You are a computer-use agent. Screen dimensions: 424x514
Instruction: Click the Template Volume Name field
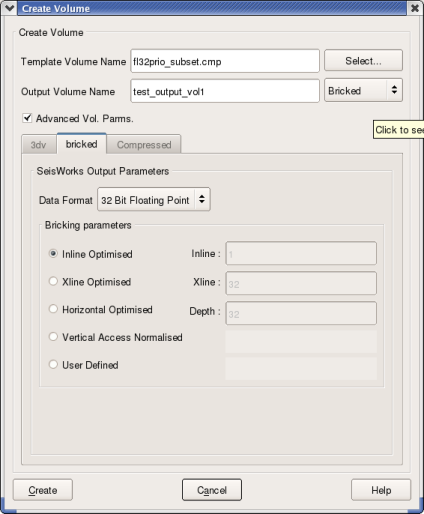[x=225, y=61]
